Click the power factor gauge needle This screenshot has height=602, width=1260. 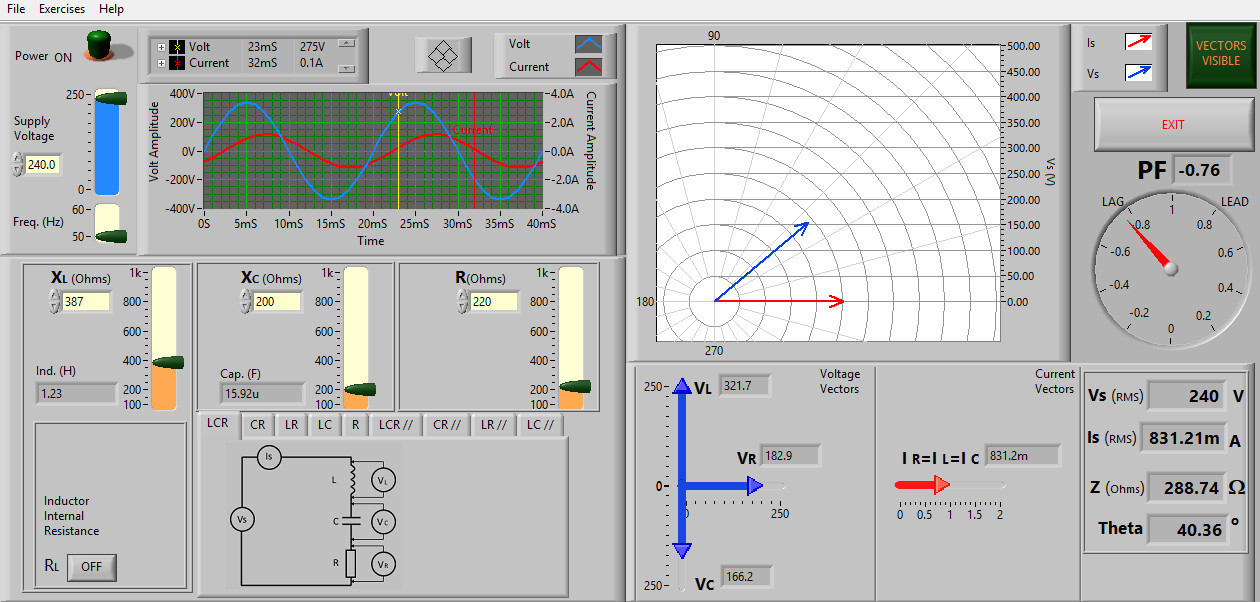tap(1151, 246)
